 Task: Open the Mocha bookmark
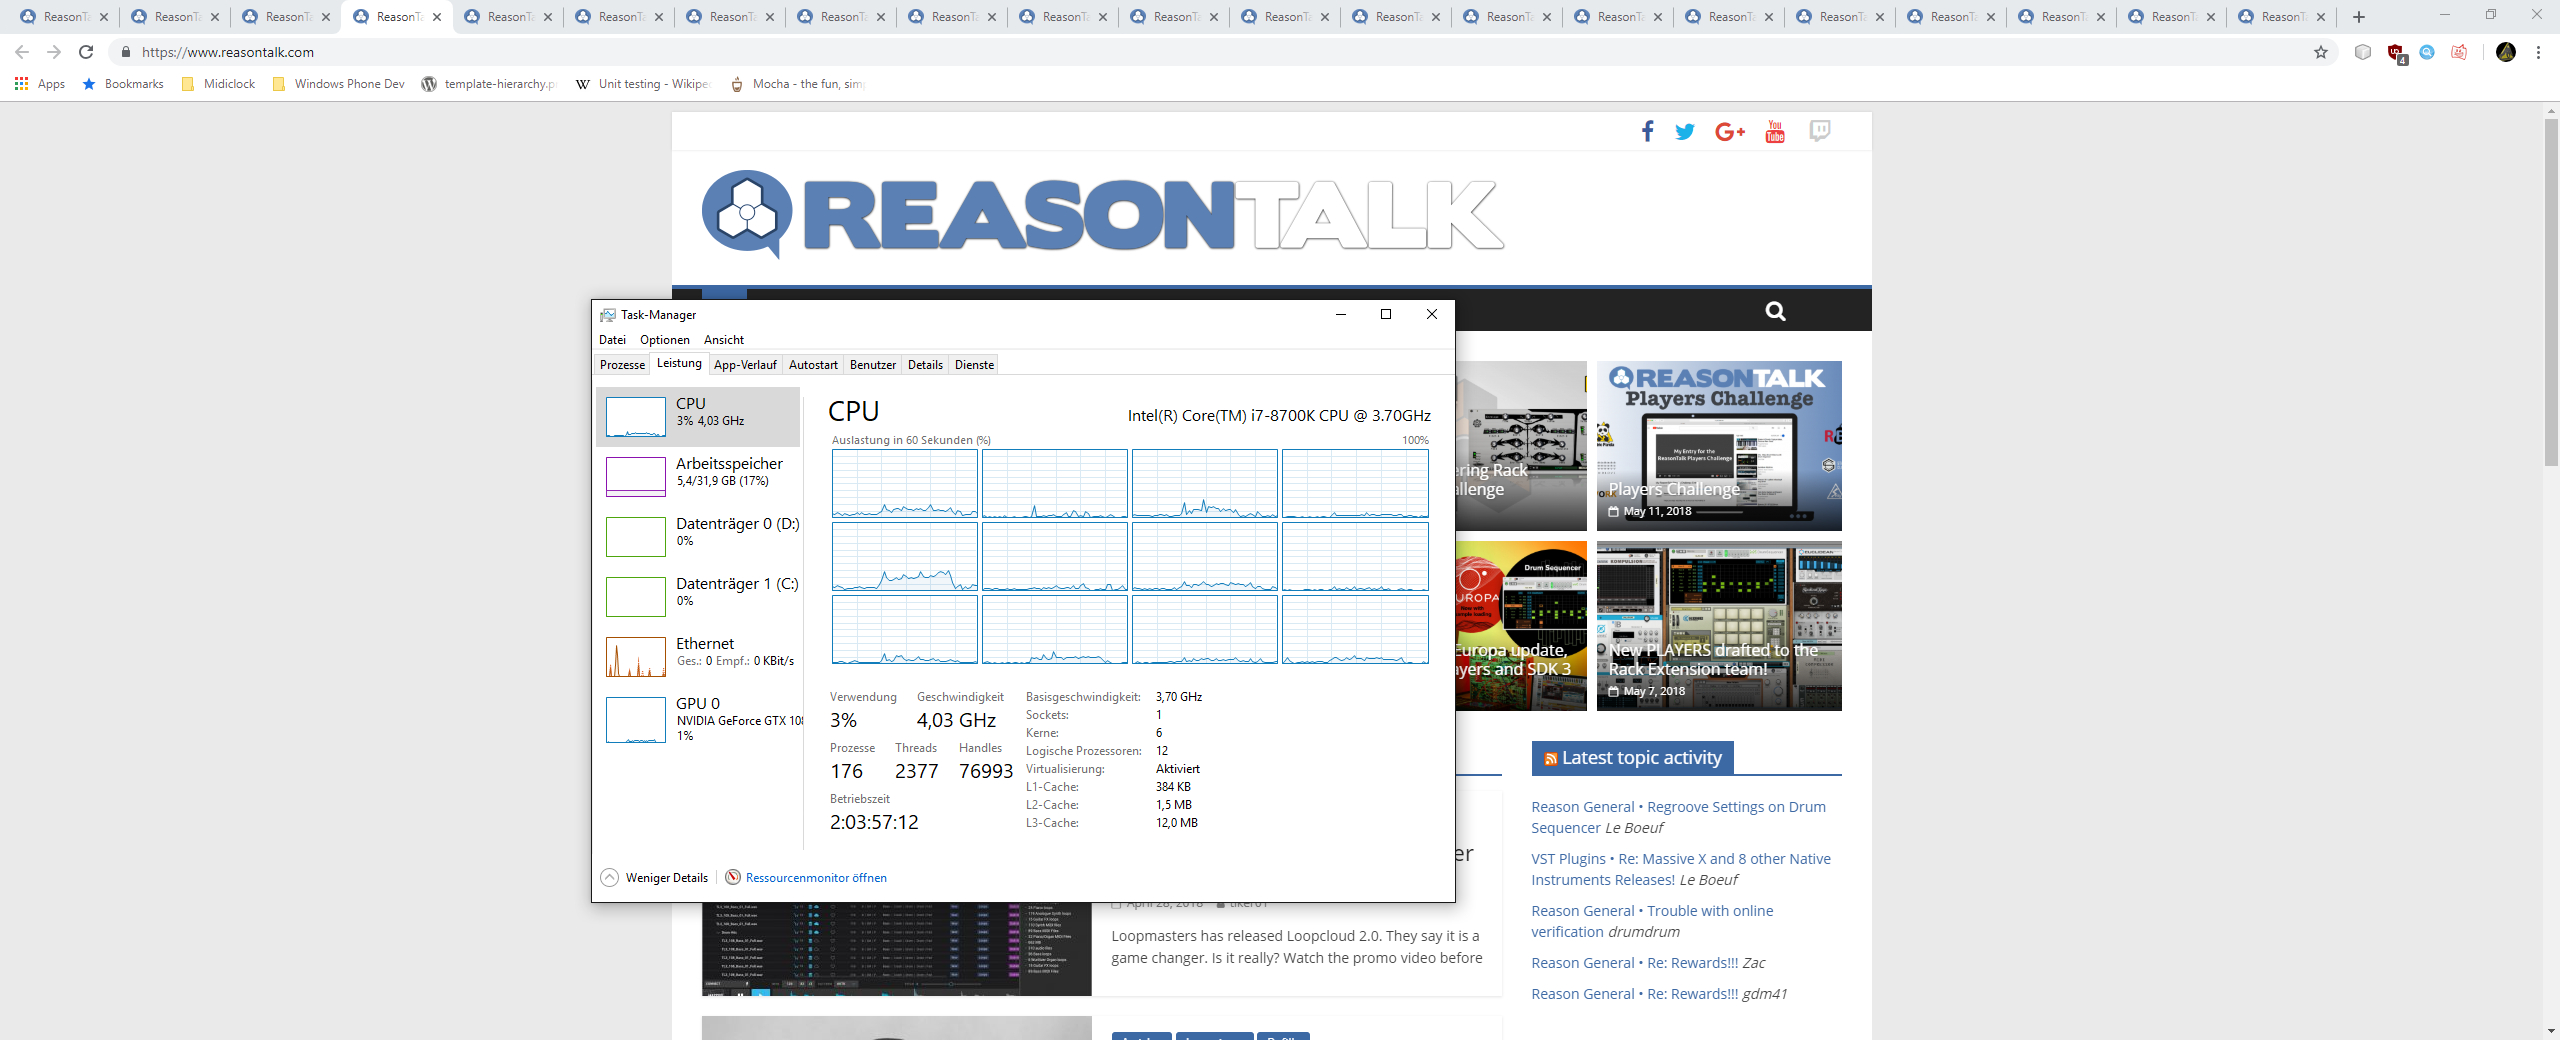click(797, 84)
